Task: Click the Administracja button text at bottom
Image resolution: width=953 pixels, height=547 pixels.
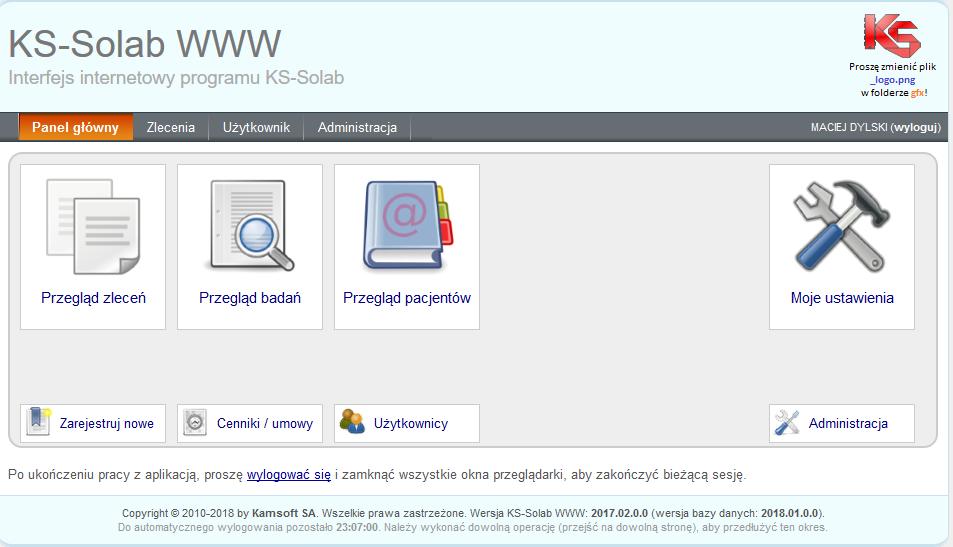Action: 848,423
